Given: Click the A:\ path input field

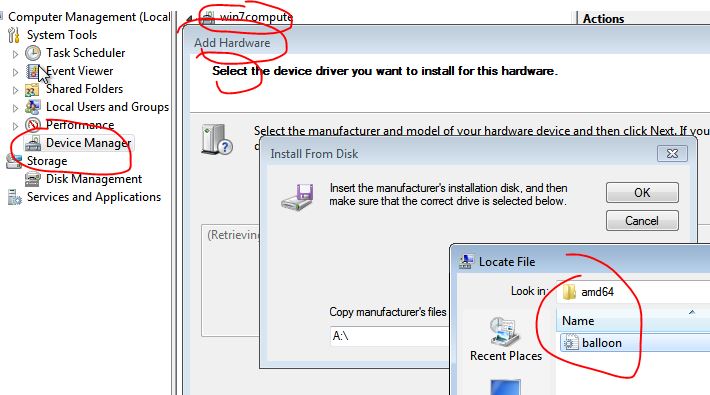Looking at the screenshot, I should click(389, 336).
